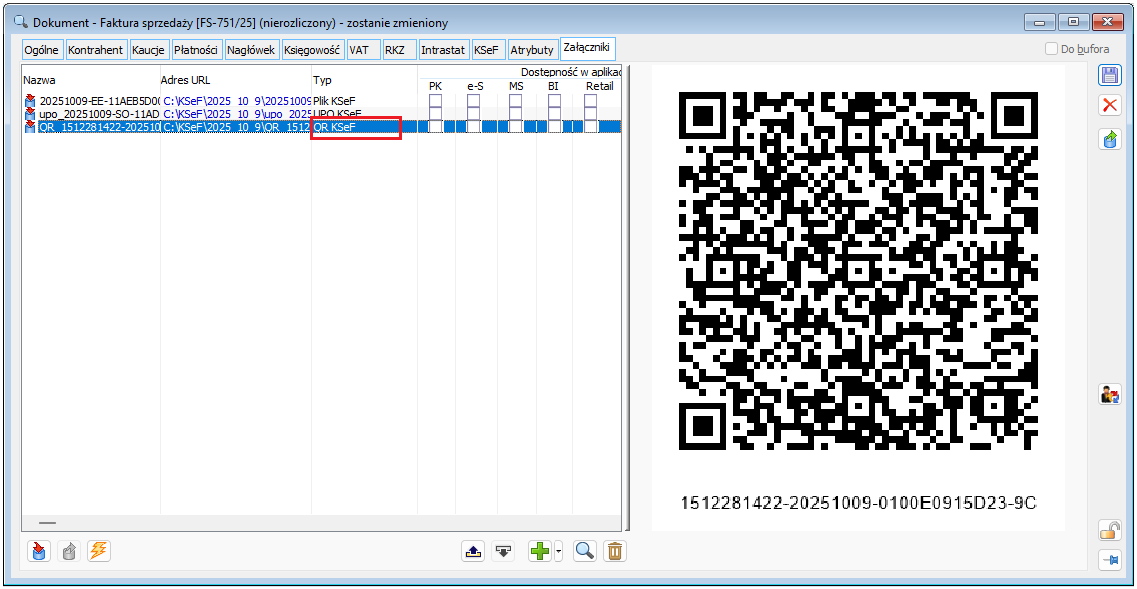Switch to the Płatności tab
The height and width of the screenshot is (589, 1137).
point(197,50)
